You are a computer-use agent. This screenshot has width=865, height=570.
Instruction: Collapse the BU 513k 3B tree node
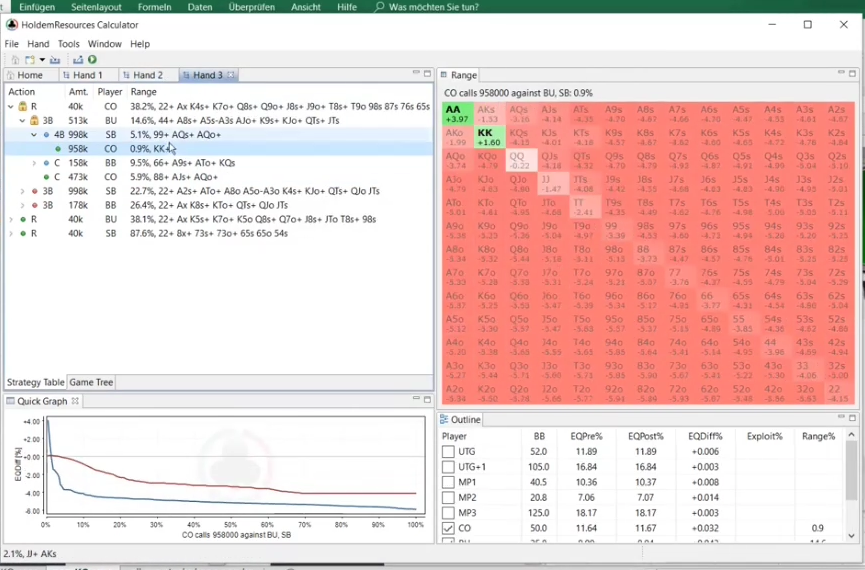point(23,120)
